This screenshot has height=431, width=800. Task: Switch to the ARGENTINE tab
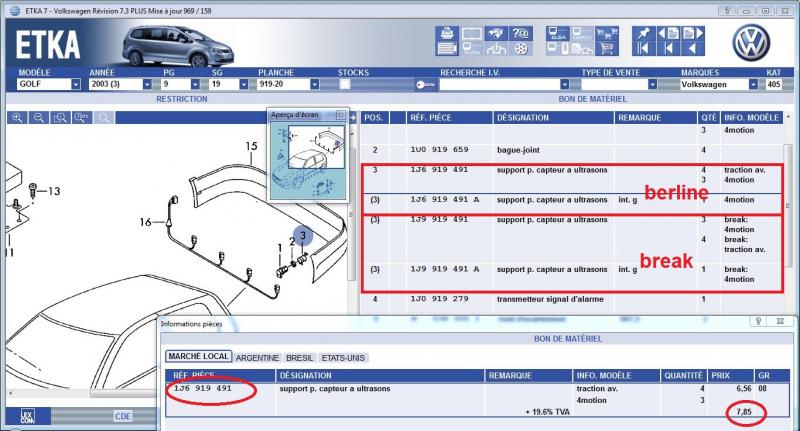tap(257, 358)
